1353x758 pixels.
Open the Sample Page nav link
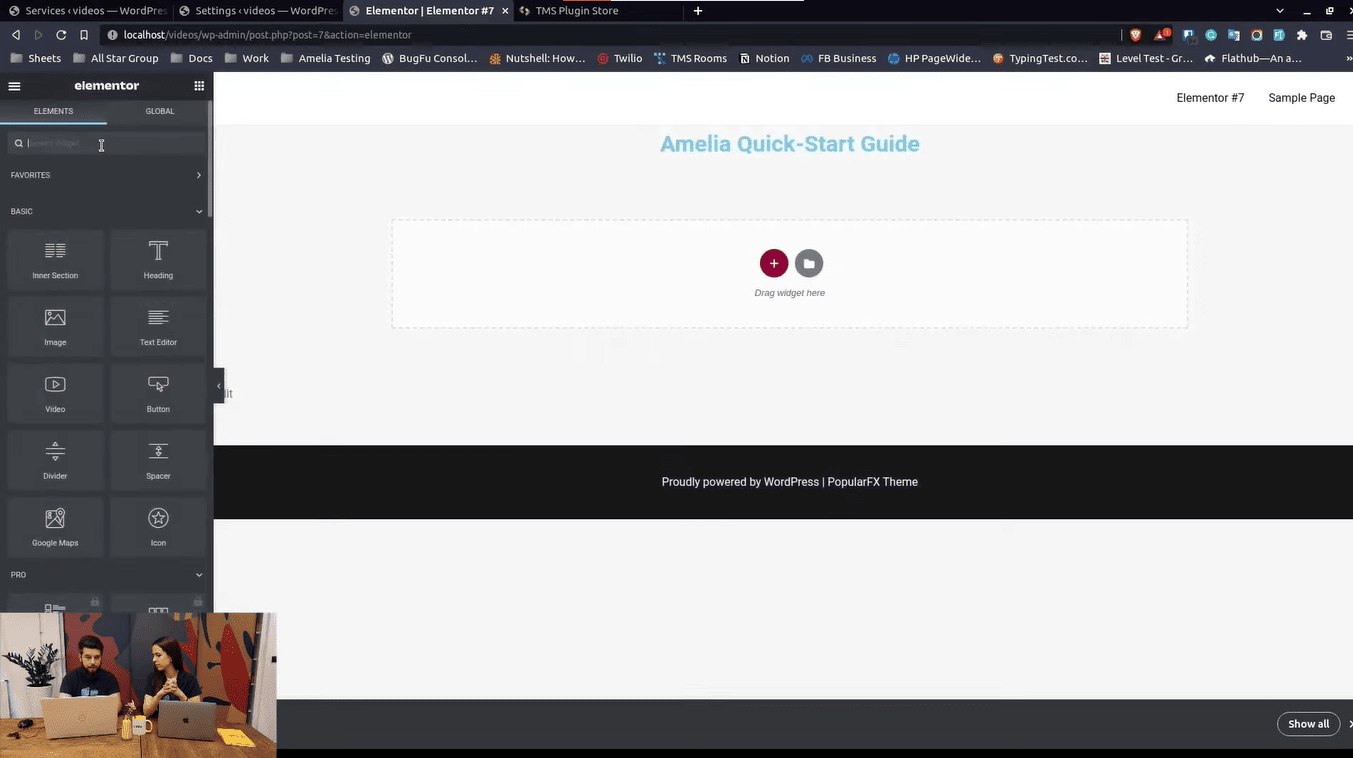1301,98
